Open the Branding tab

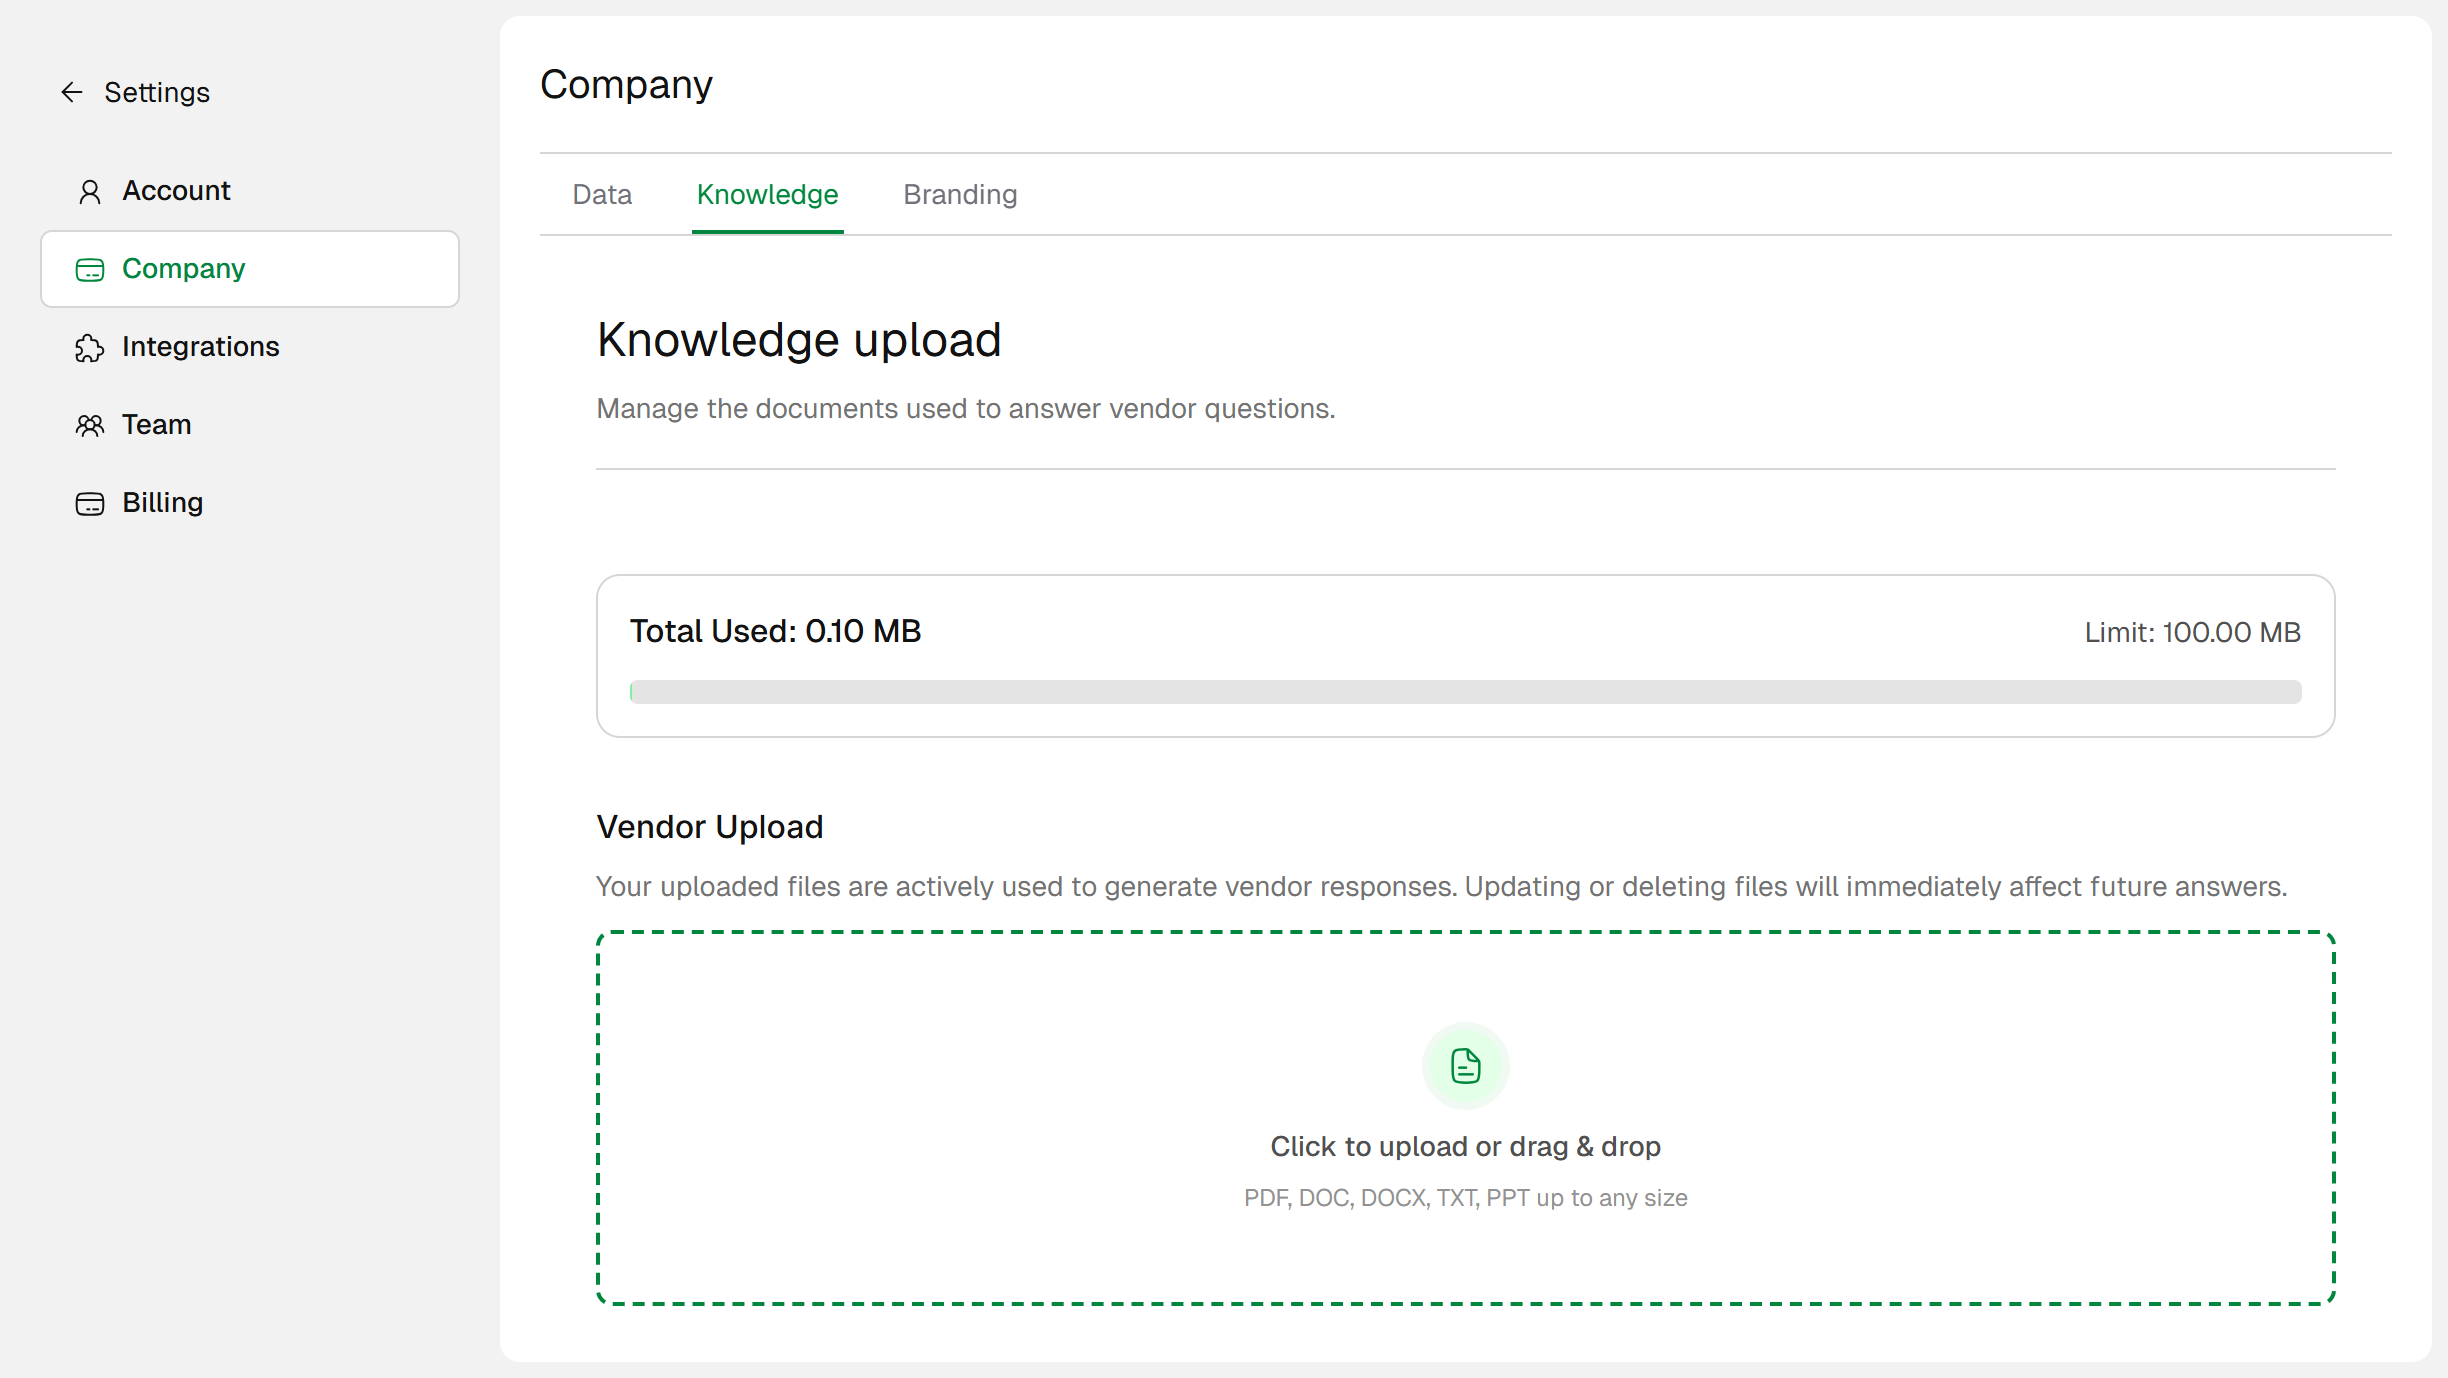[x=960, y=194]
